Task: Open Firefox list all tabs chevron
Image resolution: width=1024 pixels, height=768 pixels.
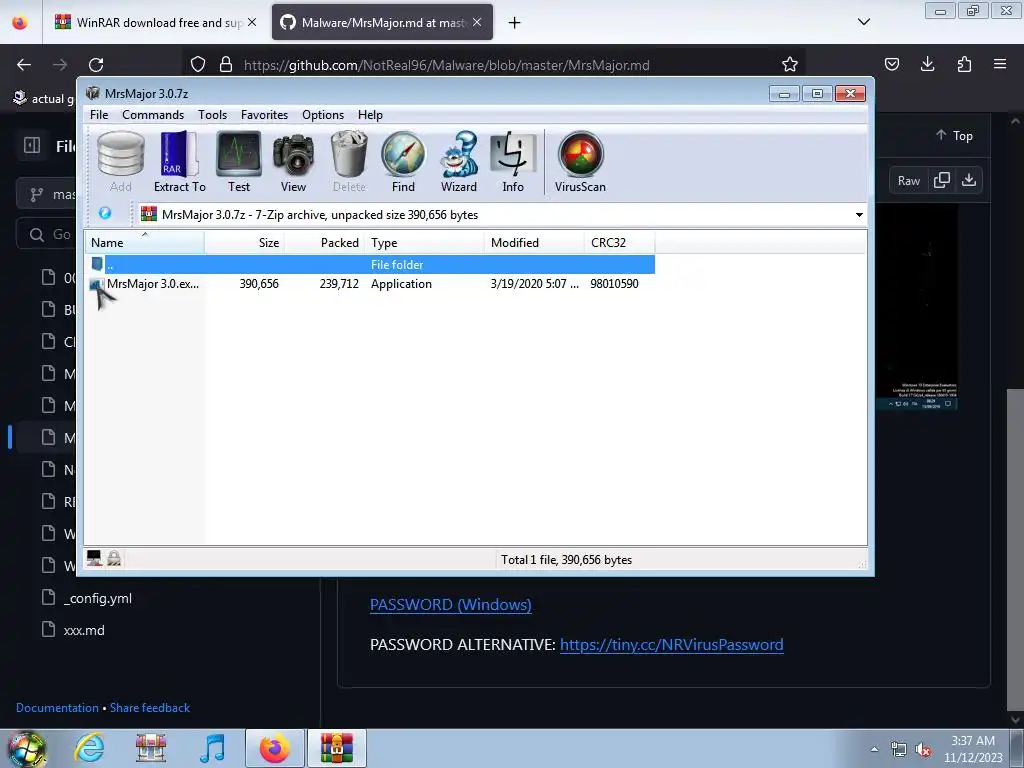Action: tap(863, 22)
